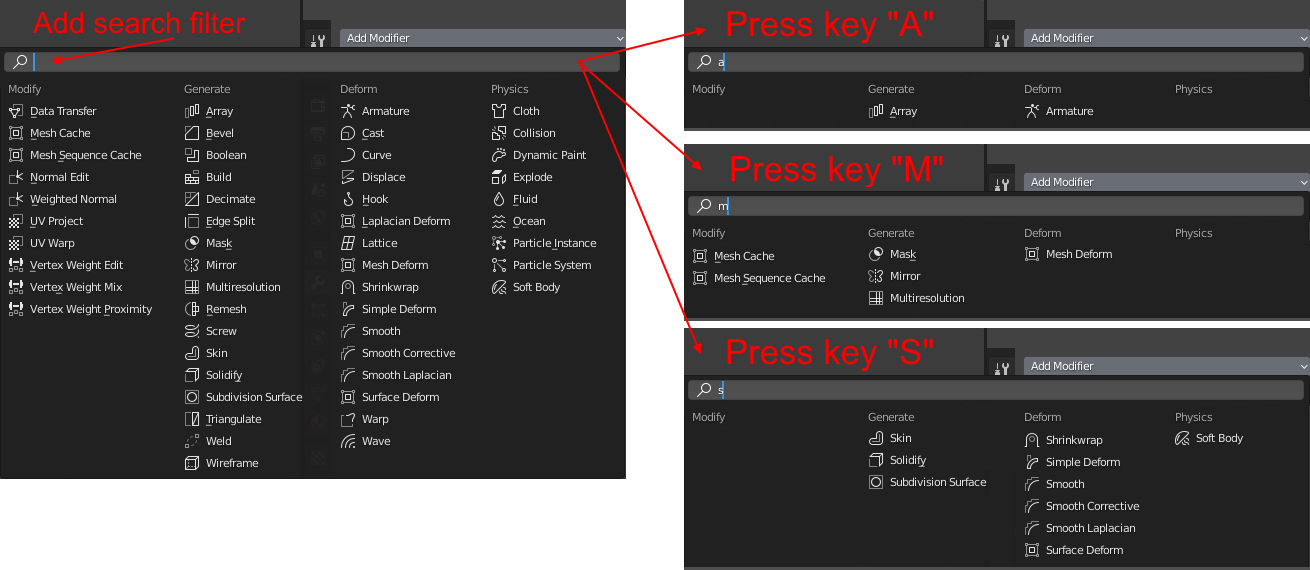Click the Decimate modifier icon
1310x570 pixels.
coord(193,199)
